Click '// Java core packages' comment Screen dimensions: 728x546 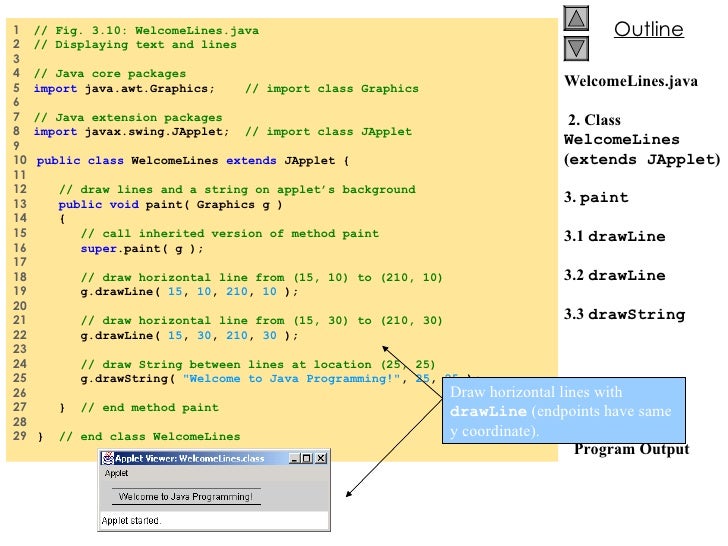click(110, 73)
